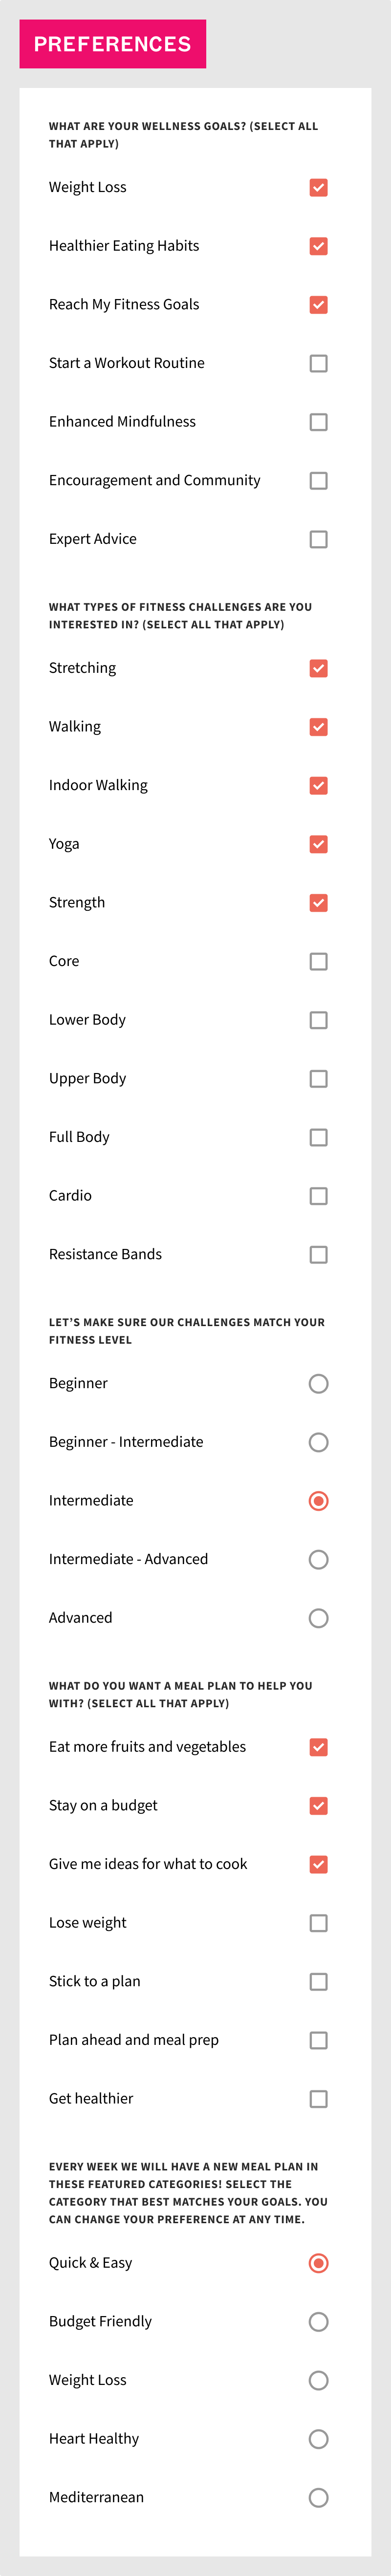Deselect the Yoga challenge checkbox

318,844
